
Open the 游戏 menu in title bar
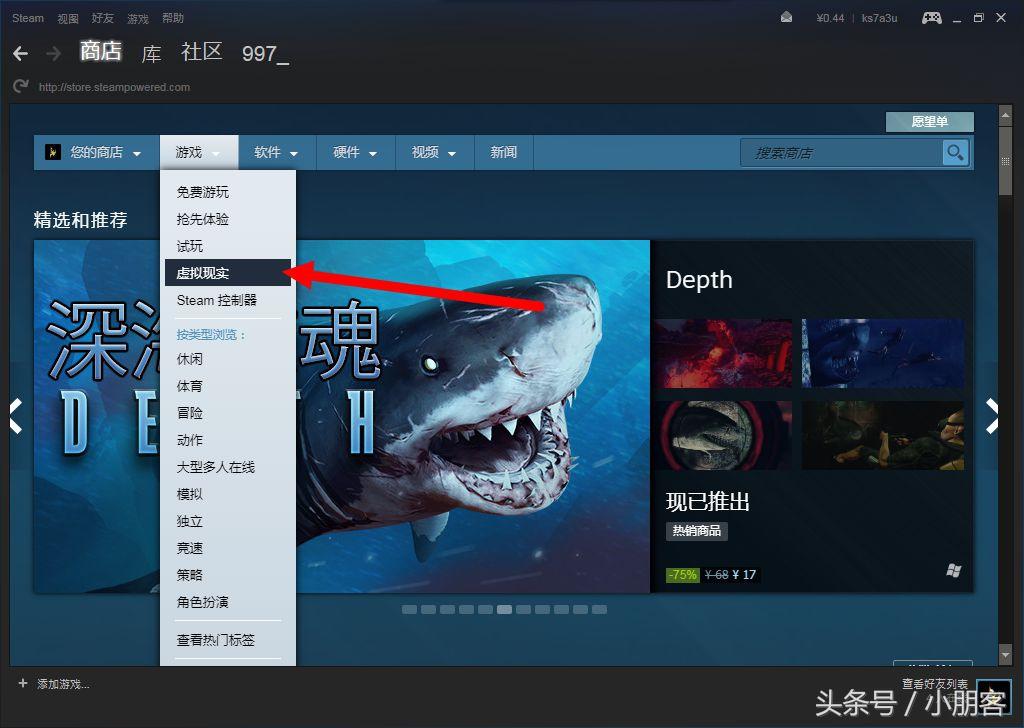[x=138, y=18]
